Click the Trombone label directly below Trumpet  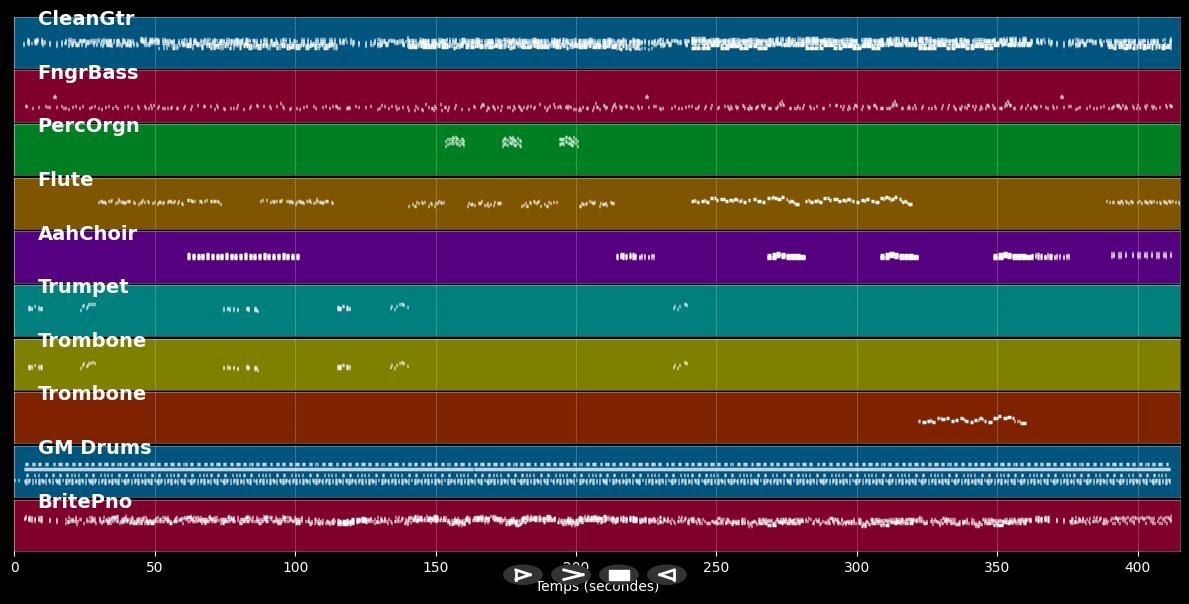[92, 341]
